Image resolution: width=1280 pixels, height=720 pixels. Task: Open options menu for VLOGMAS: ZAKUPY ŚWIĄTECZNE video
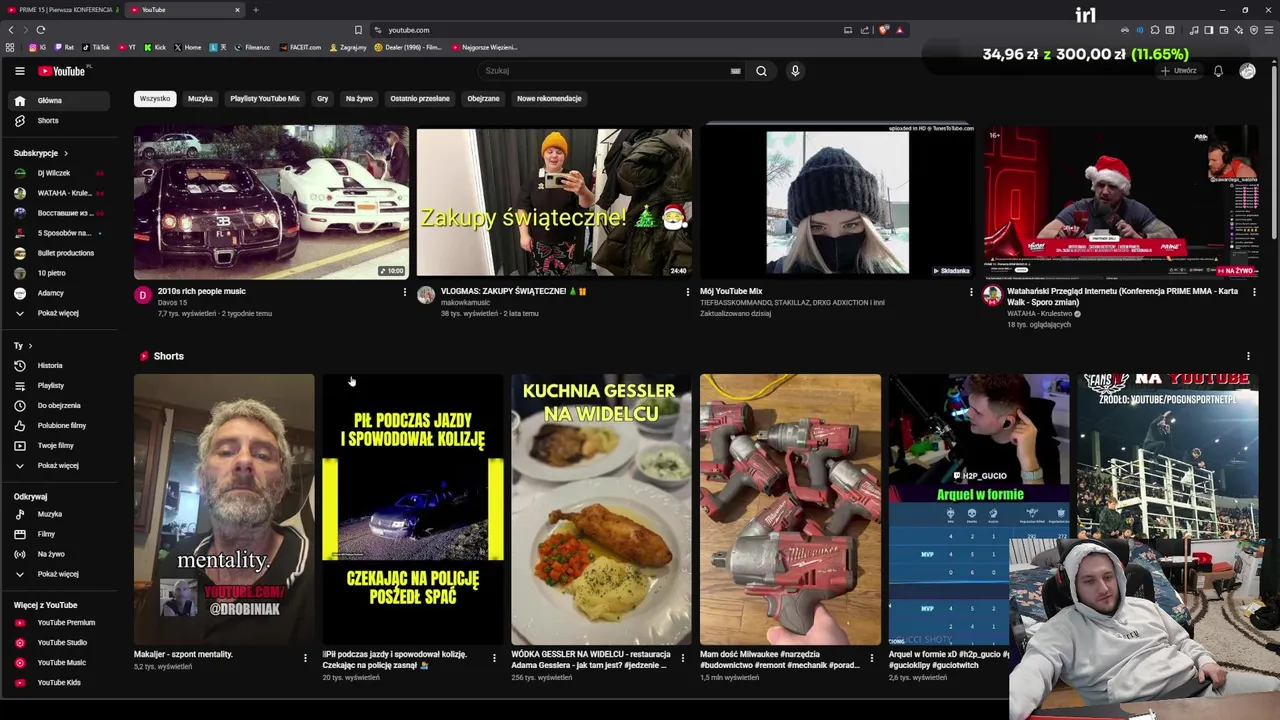[x=687, y=292]
